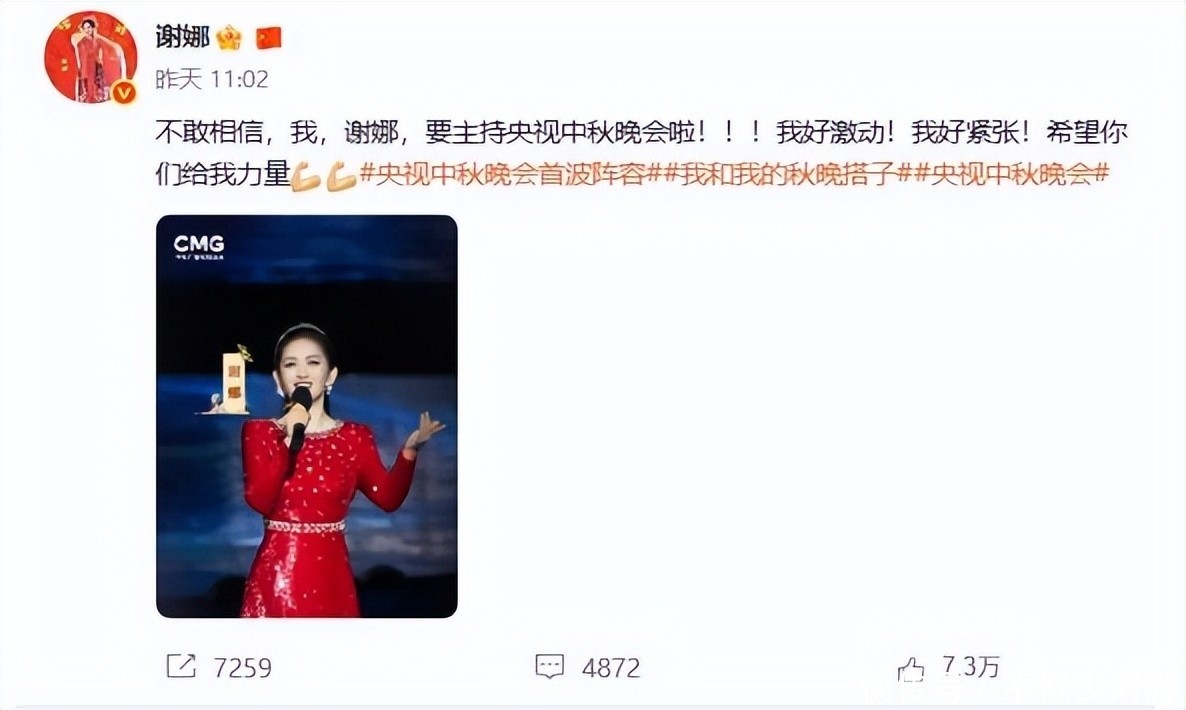Click the CMG logo in the photo

199,246
